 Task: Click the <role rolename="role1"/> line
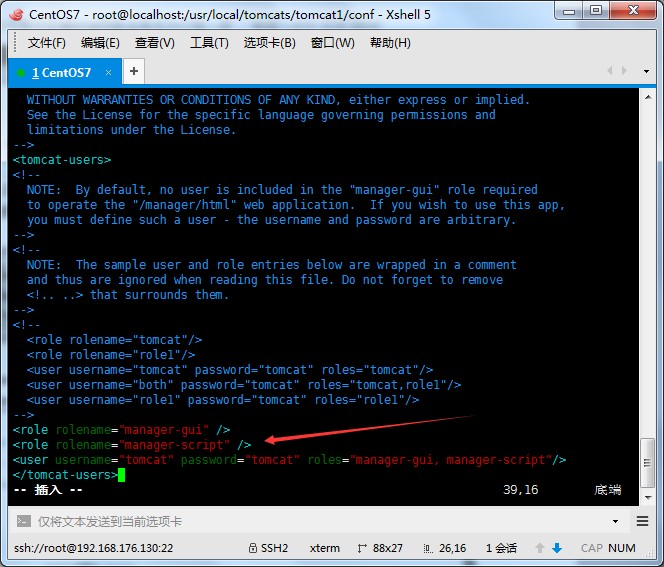pos(111,355)
